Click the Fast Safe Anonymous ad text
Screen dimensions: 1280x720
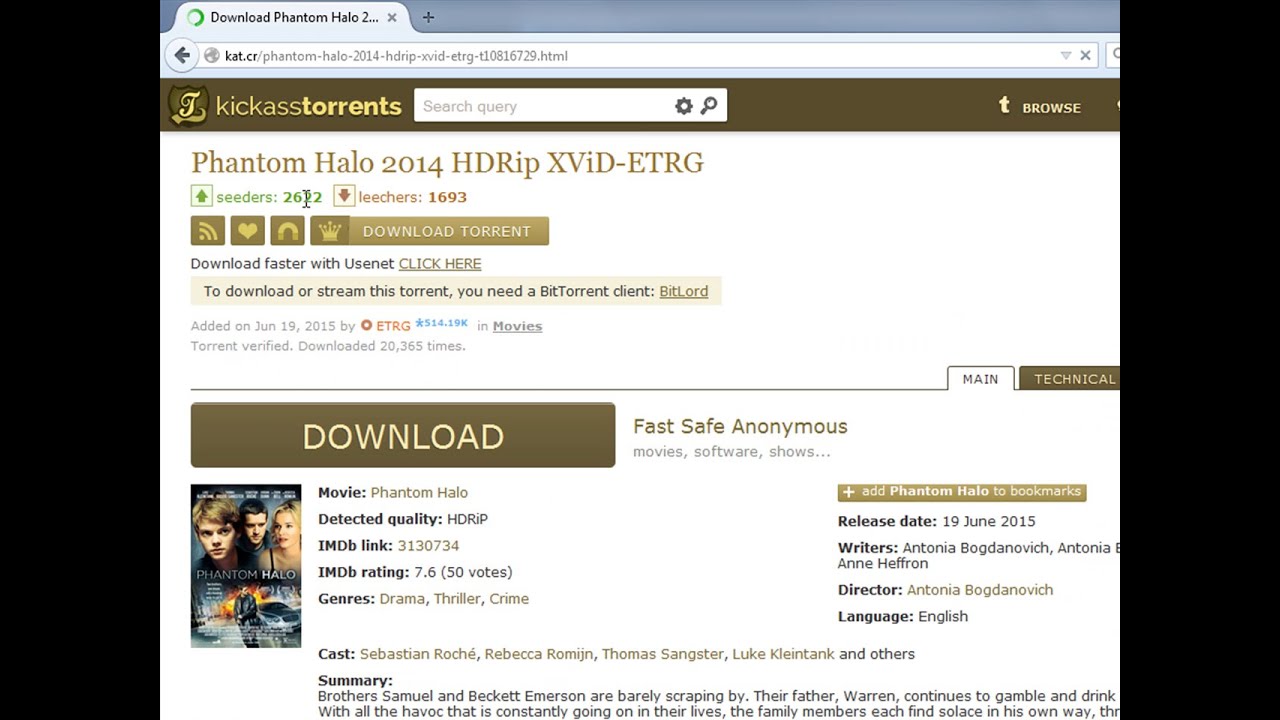pos(740,426)
